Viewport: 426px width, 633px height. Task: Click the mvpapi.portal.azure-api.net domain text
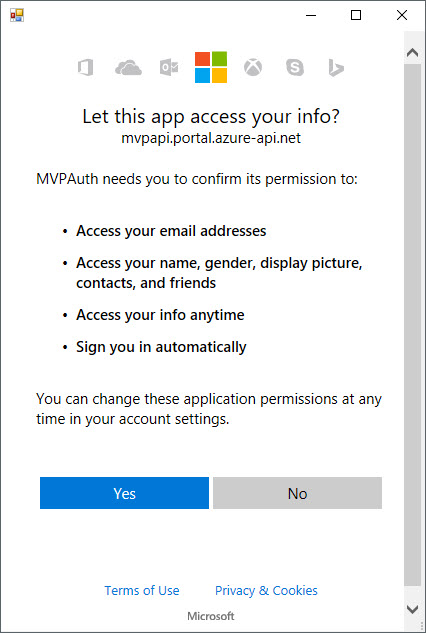coord(211,138)
